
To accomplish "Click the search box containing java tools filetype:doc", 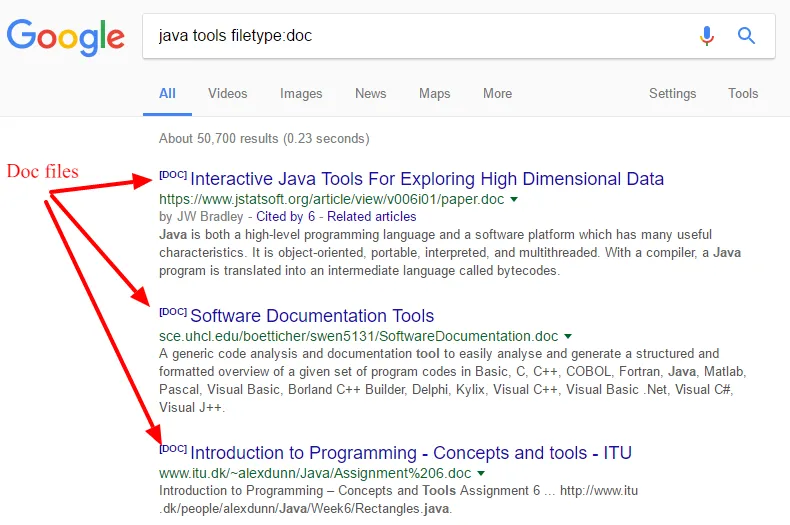I will (458, 36).
